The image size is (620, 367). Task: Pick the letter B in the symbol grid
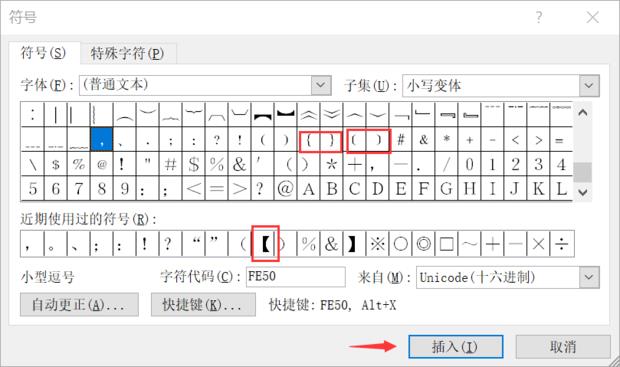(331, 188)
